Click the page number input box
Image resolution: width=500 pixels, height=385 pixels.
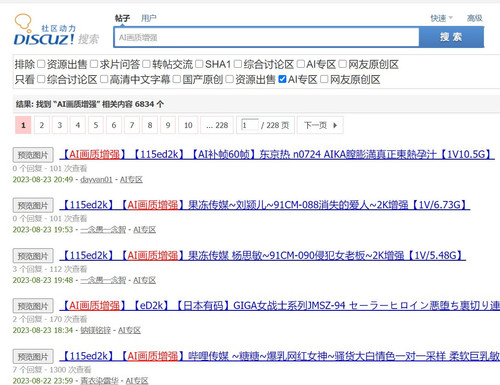click(250, 125)
